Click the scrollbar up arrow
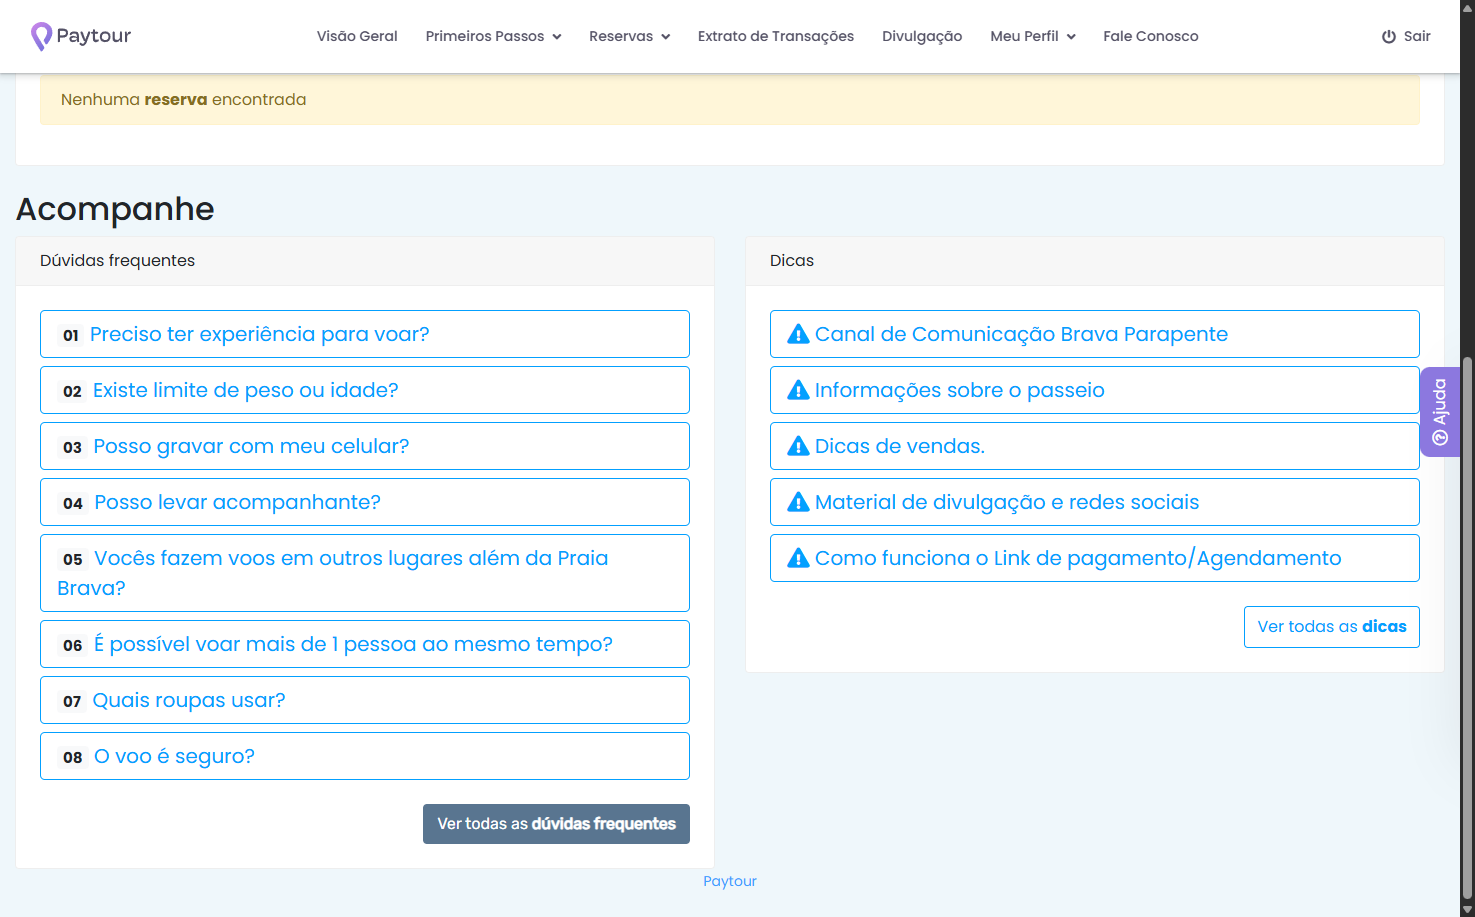1475x917 pixels. (x=1467, y=8)
